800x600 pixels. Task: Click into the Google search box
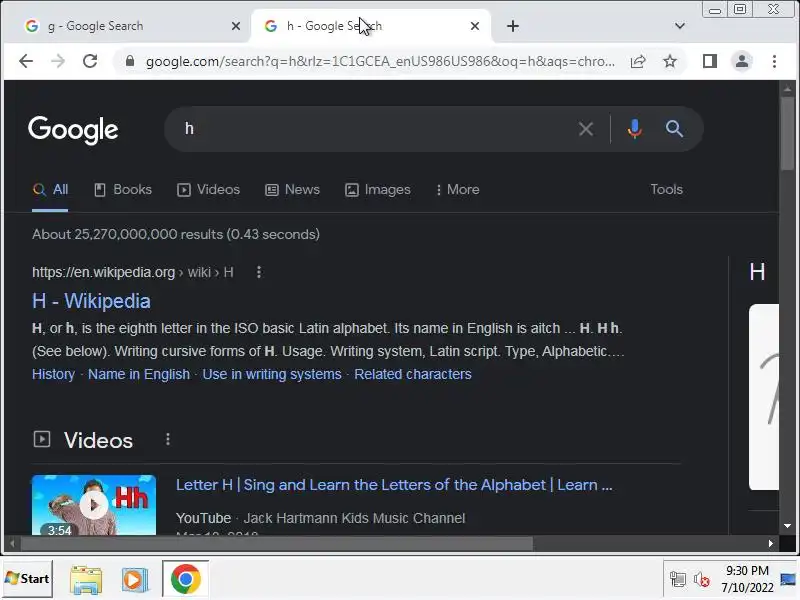378,129
